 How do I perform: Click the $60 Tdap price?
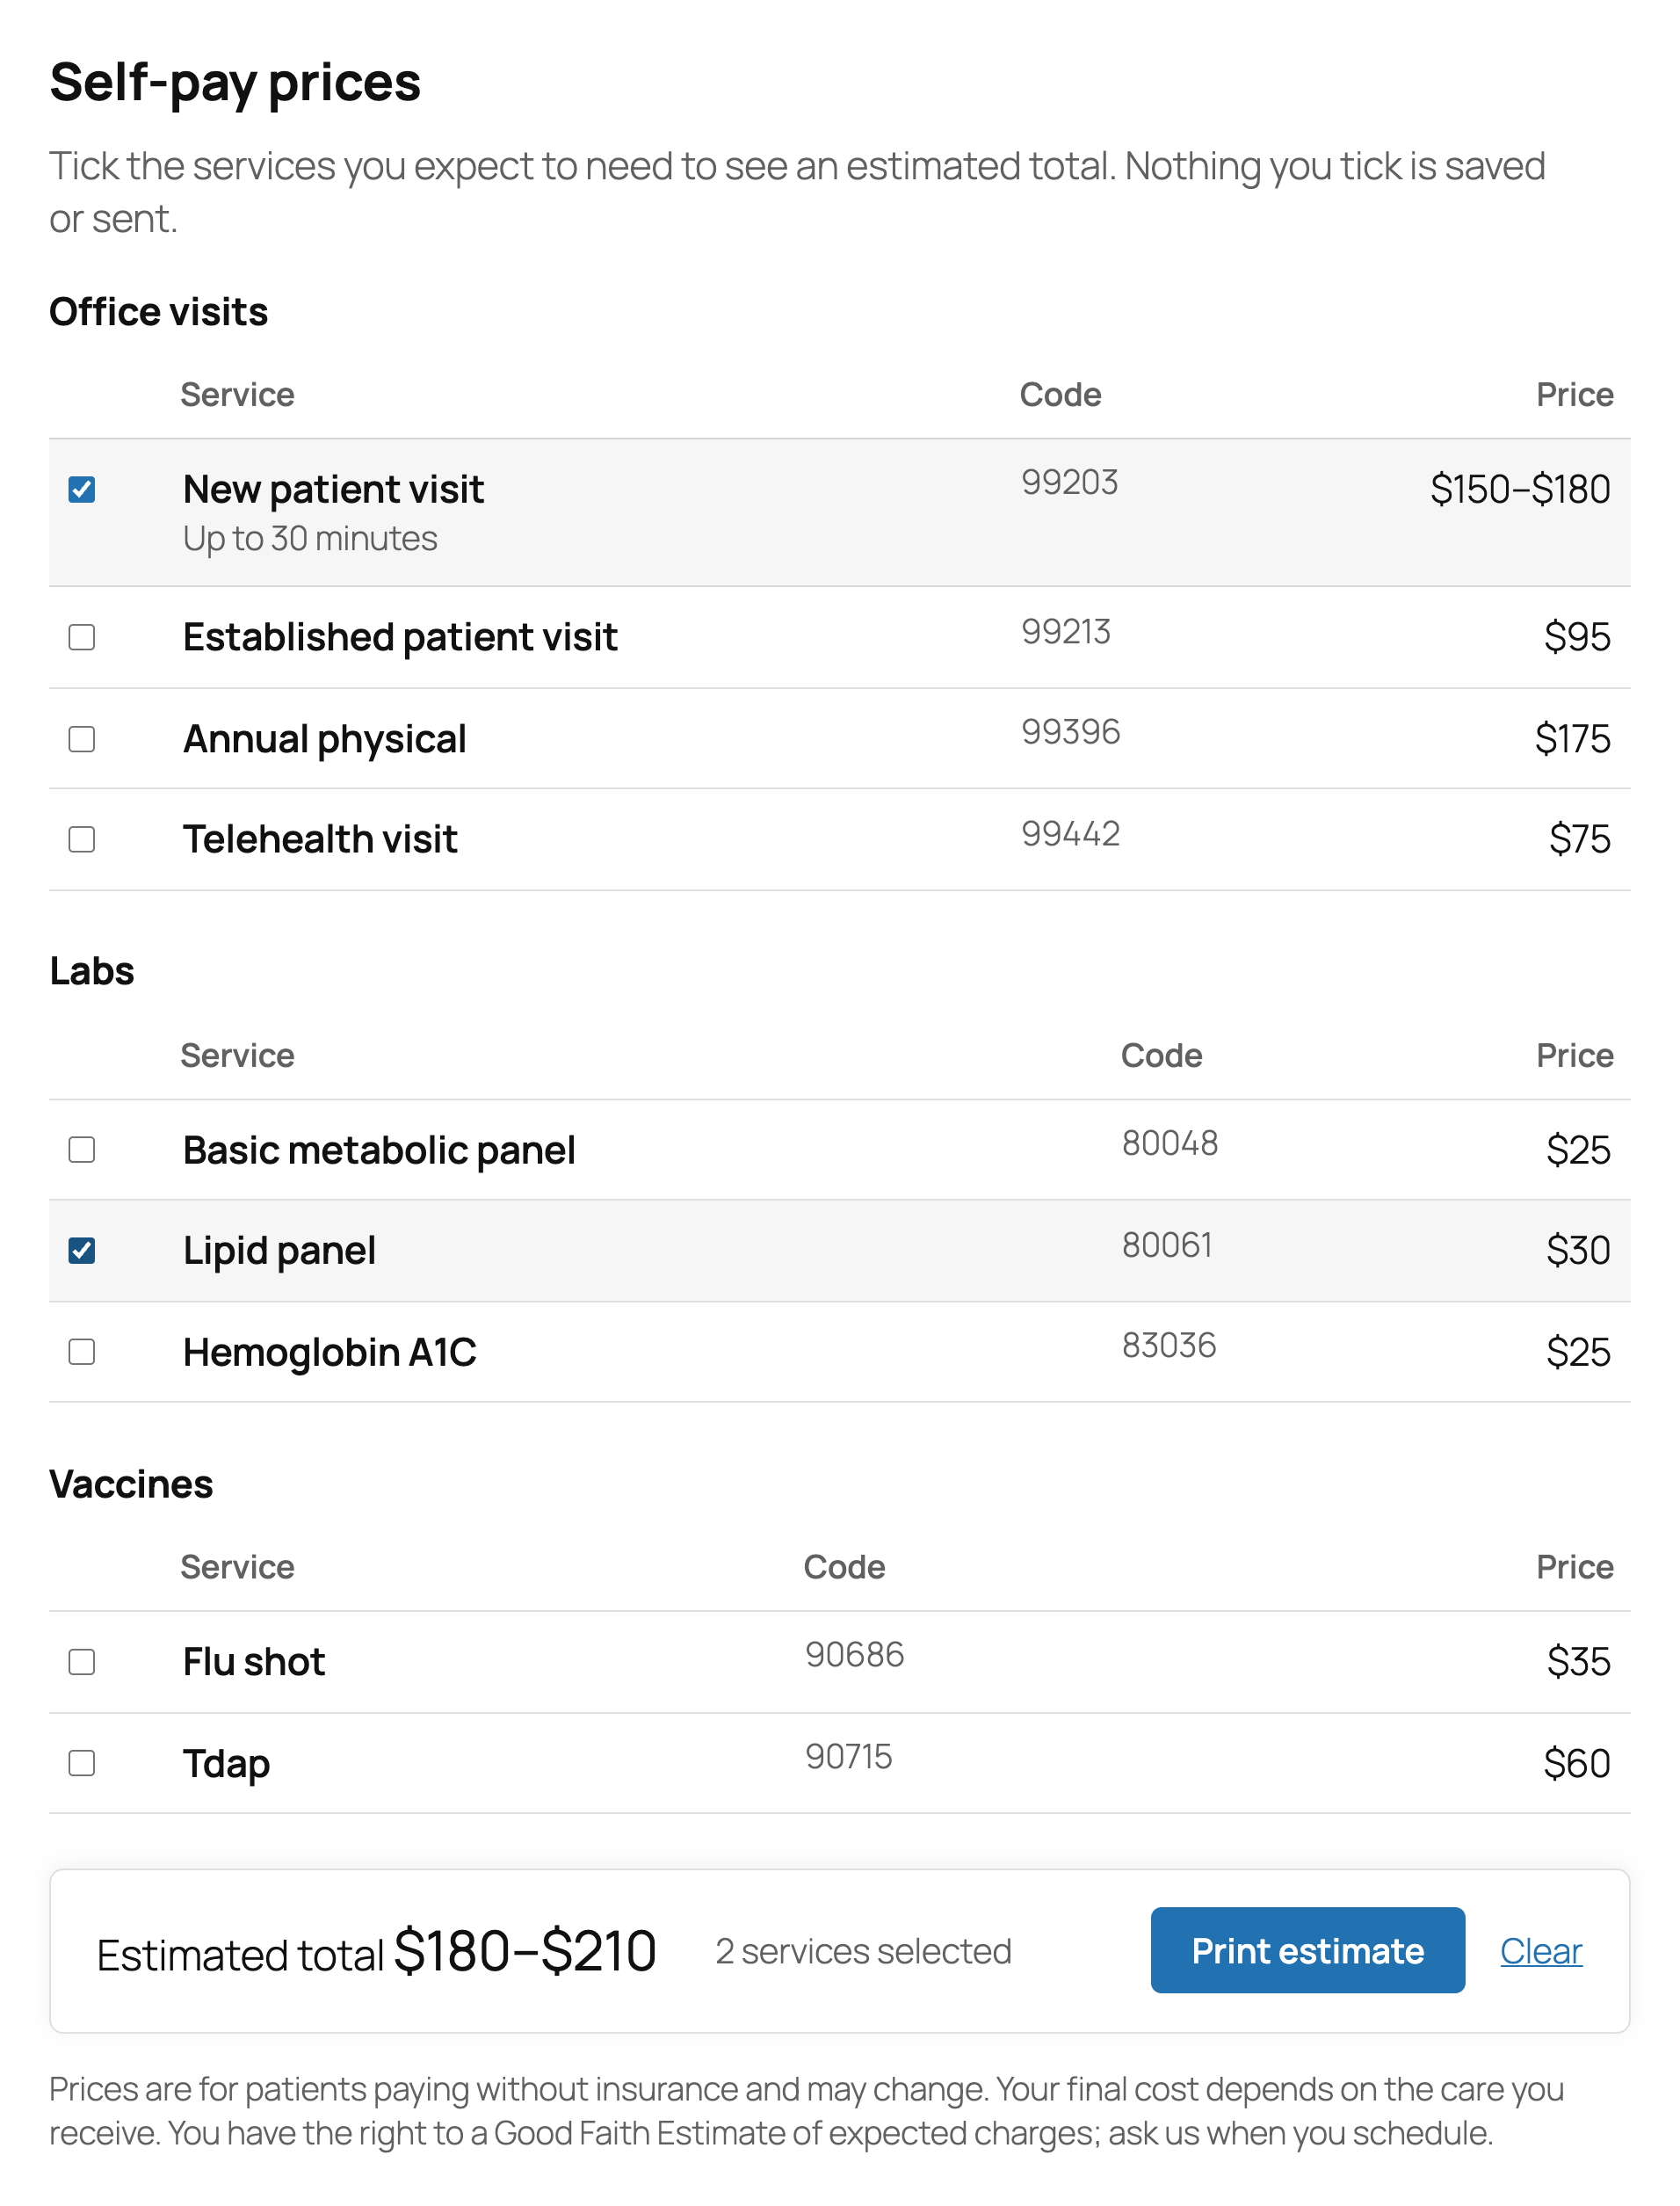click(x=1577, y=1764)
